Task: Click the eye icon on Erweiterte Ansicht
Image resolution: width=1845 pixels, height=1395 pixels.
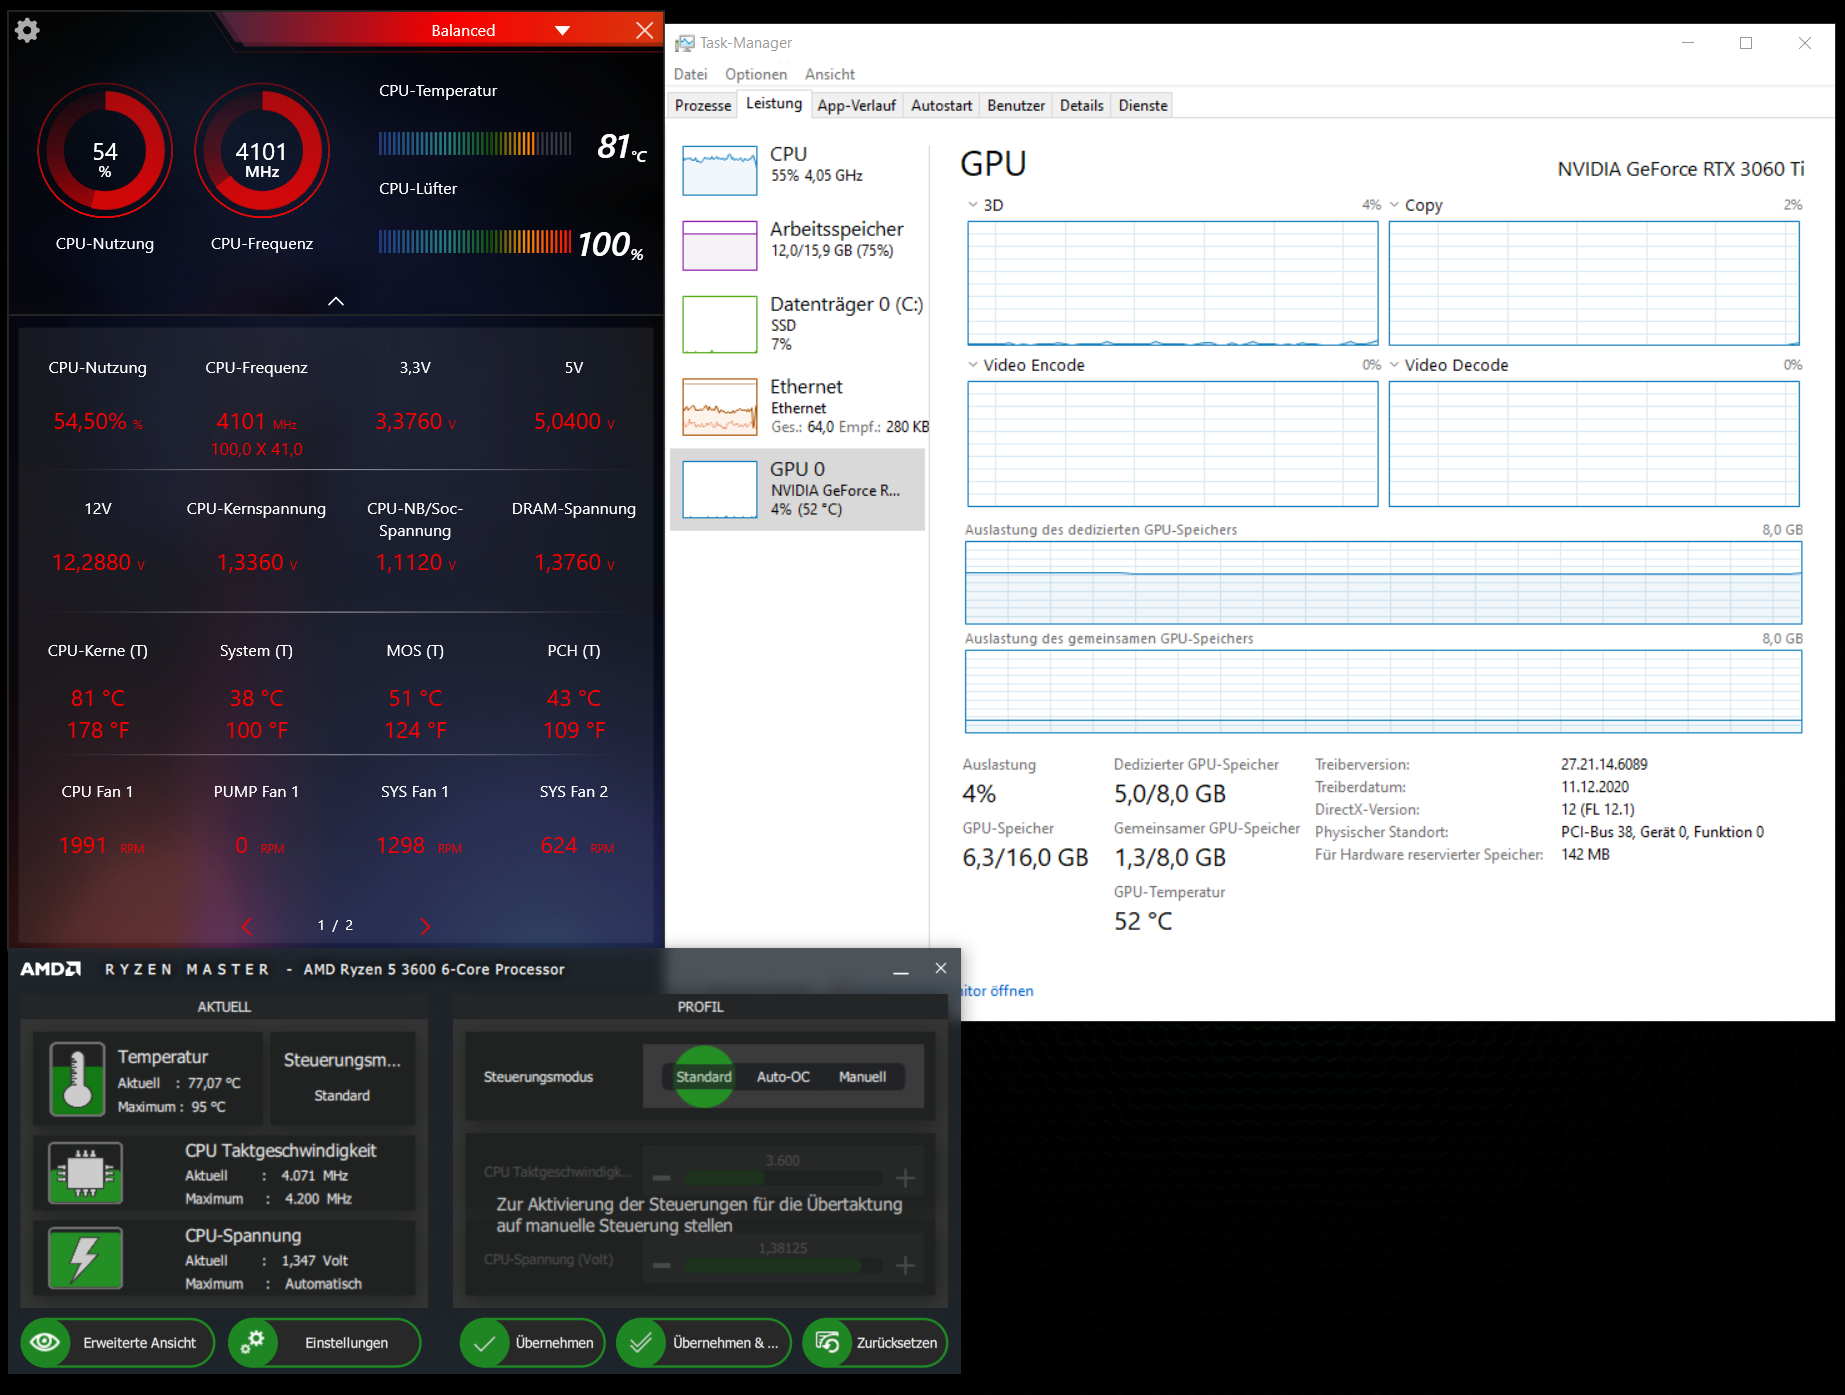Action: pyautogui.click(x=45, y=1342)
